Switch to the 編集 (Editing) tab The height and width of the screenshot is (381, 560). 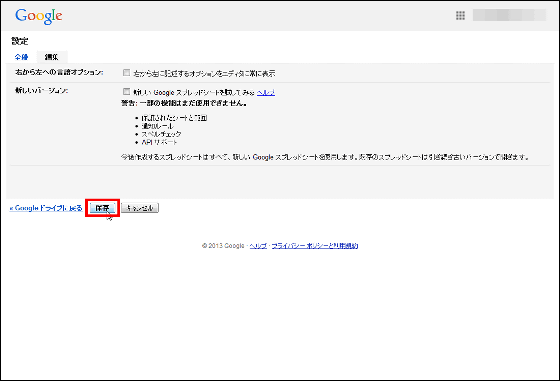(52, 57)
